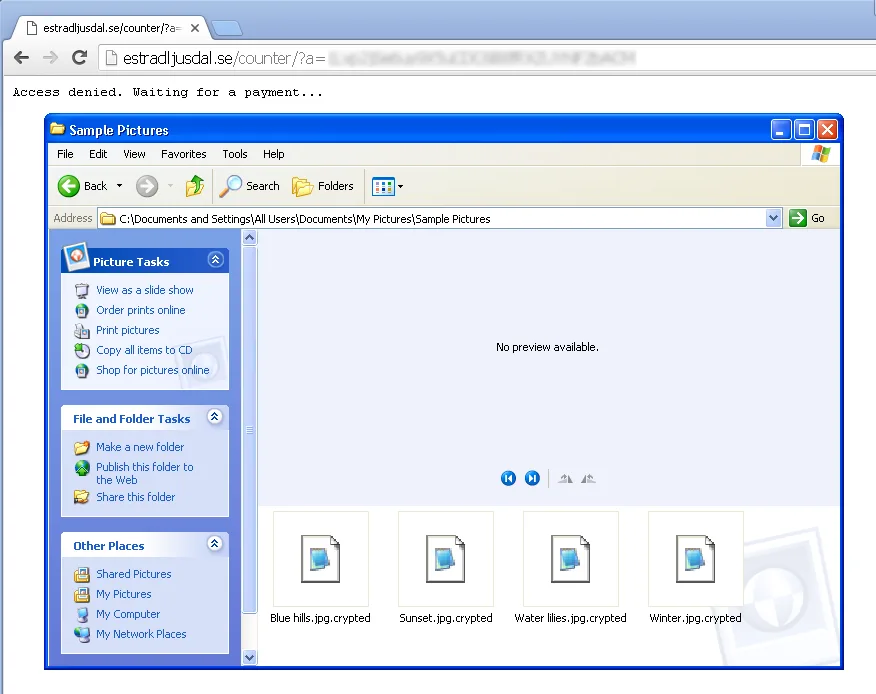Collapse the Other Places panel

pyautogui.click(x=215, y=544)
